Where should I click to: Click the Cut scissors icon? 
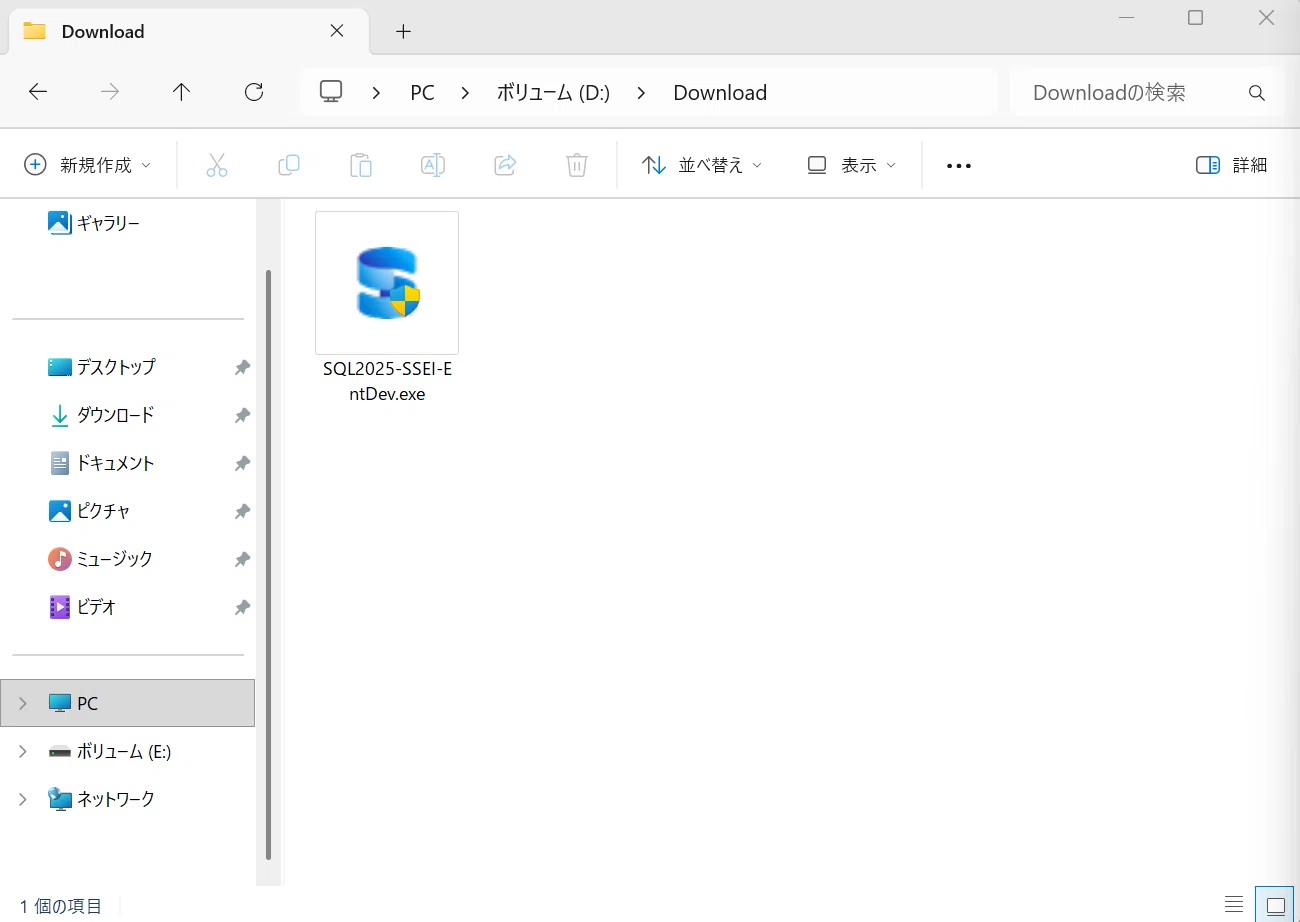click(217, 165)
